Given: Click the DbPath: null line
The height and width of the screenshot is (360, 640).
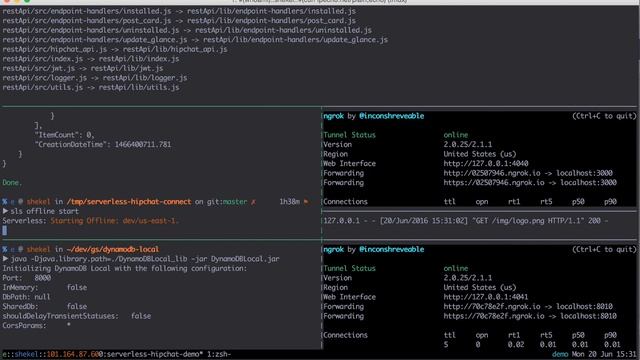Looking at the screenshot, I should tap(27, 297).
